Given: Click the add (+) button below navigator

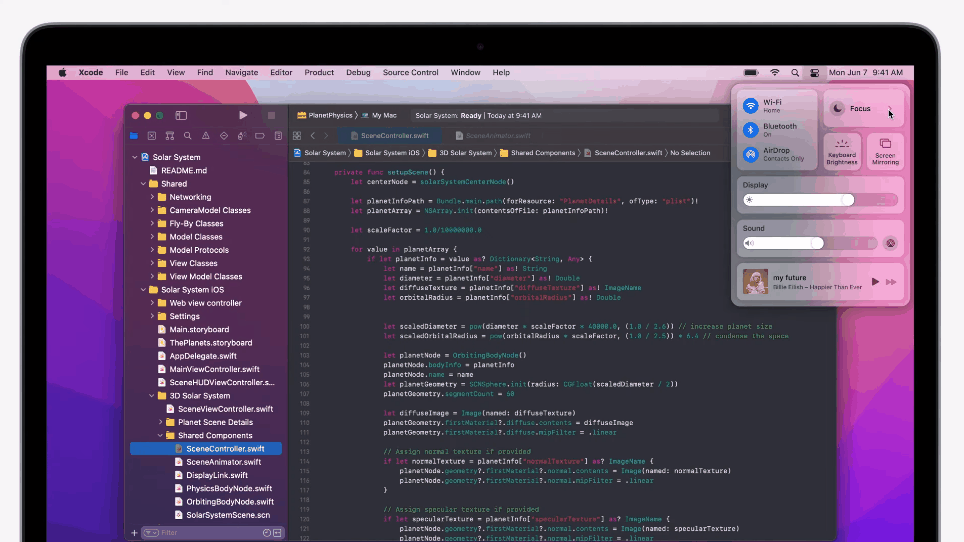Looking at the screenshot, I should [x=135, y=532].
